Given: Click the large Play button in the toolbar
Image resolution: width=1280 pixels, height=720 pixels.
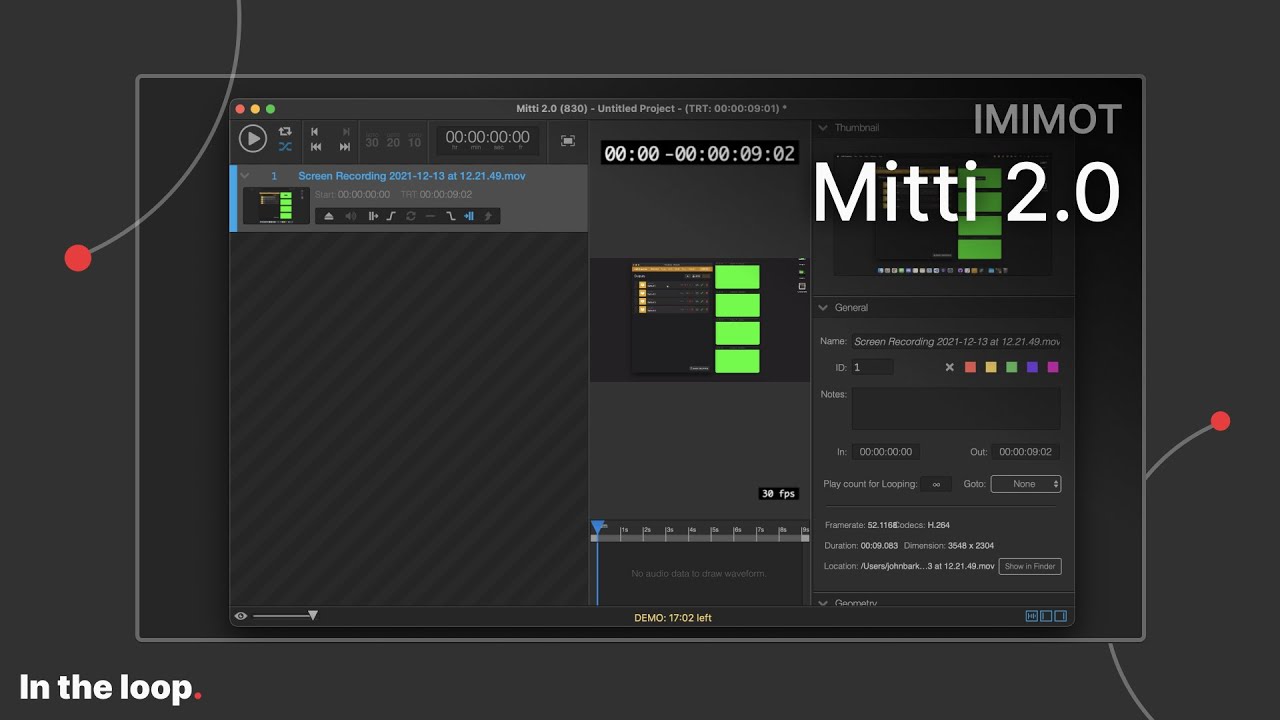Looking at the screenshot, I should coord(253,139).
